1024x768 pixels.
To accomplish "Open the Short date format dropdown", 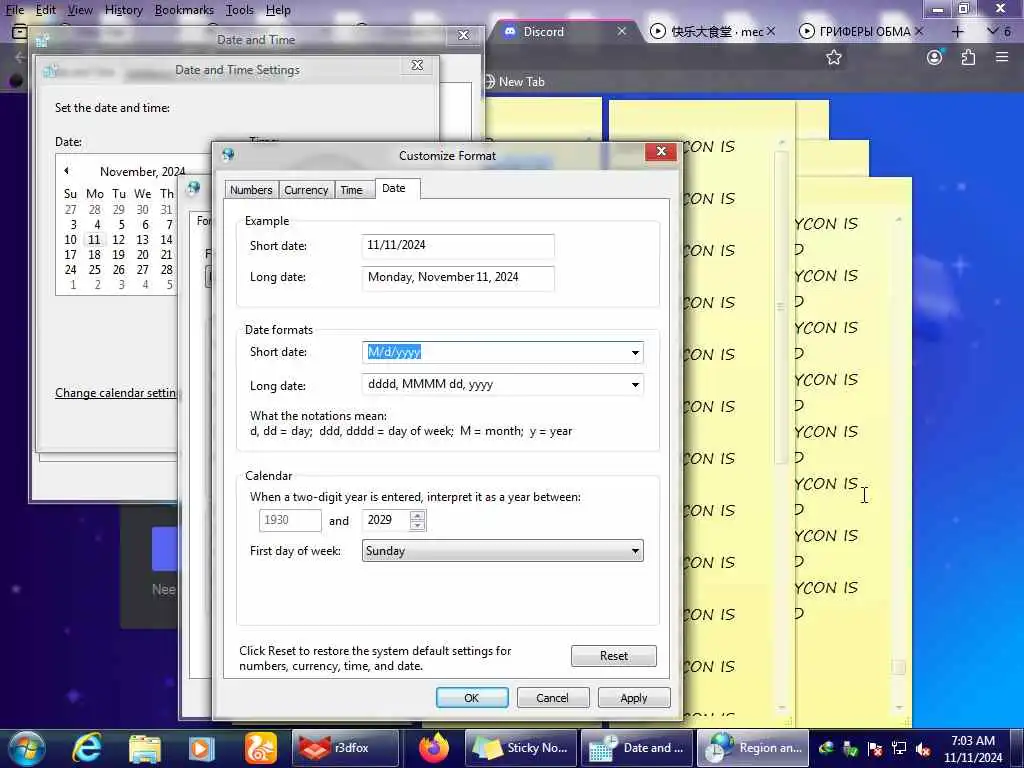I will tap(635, 353).
